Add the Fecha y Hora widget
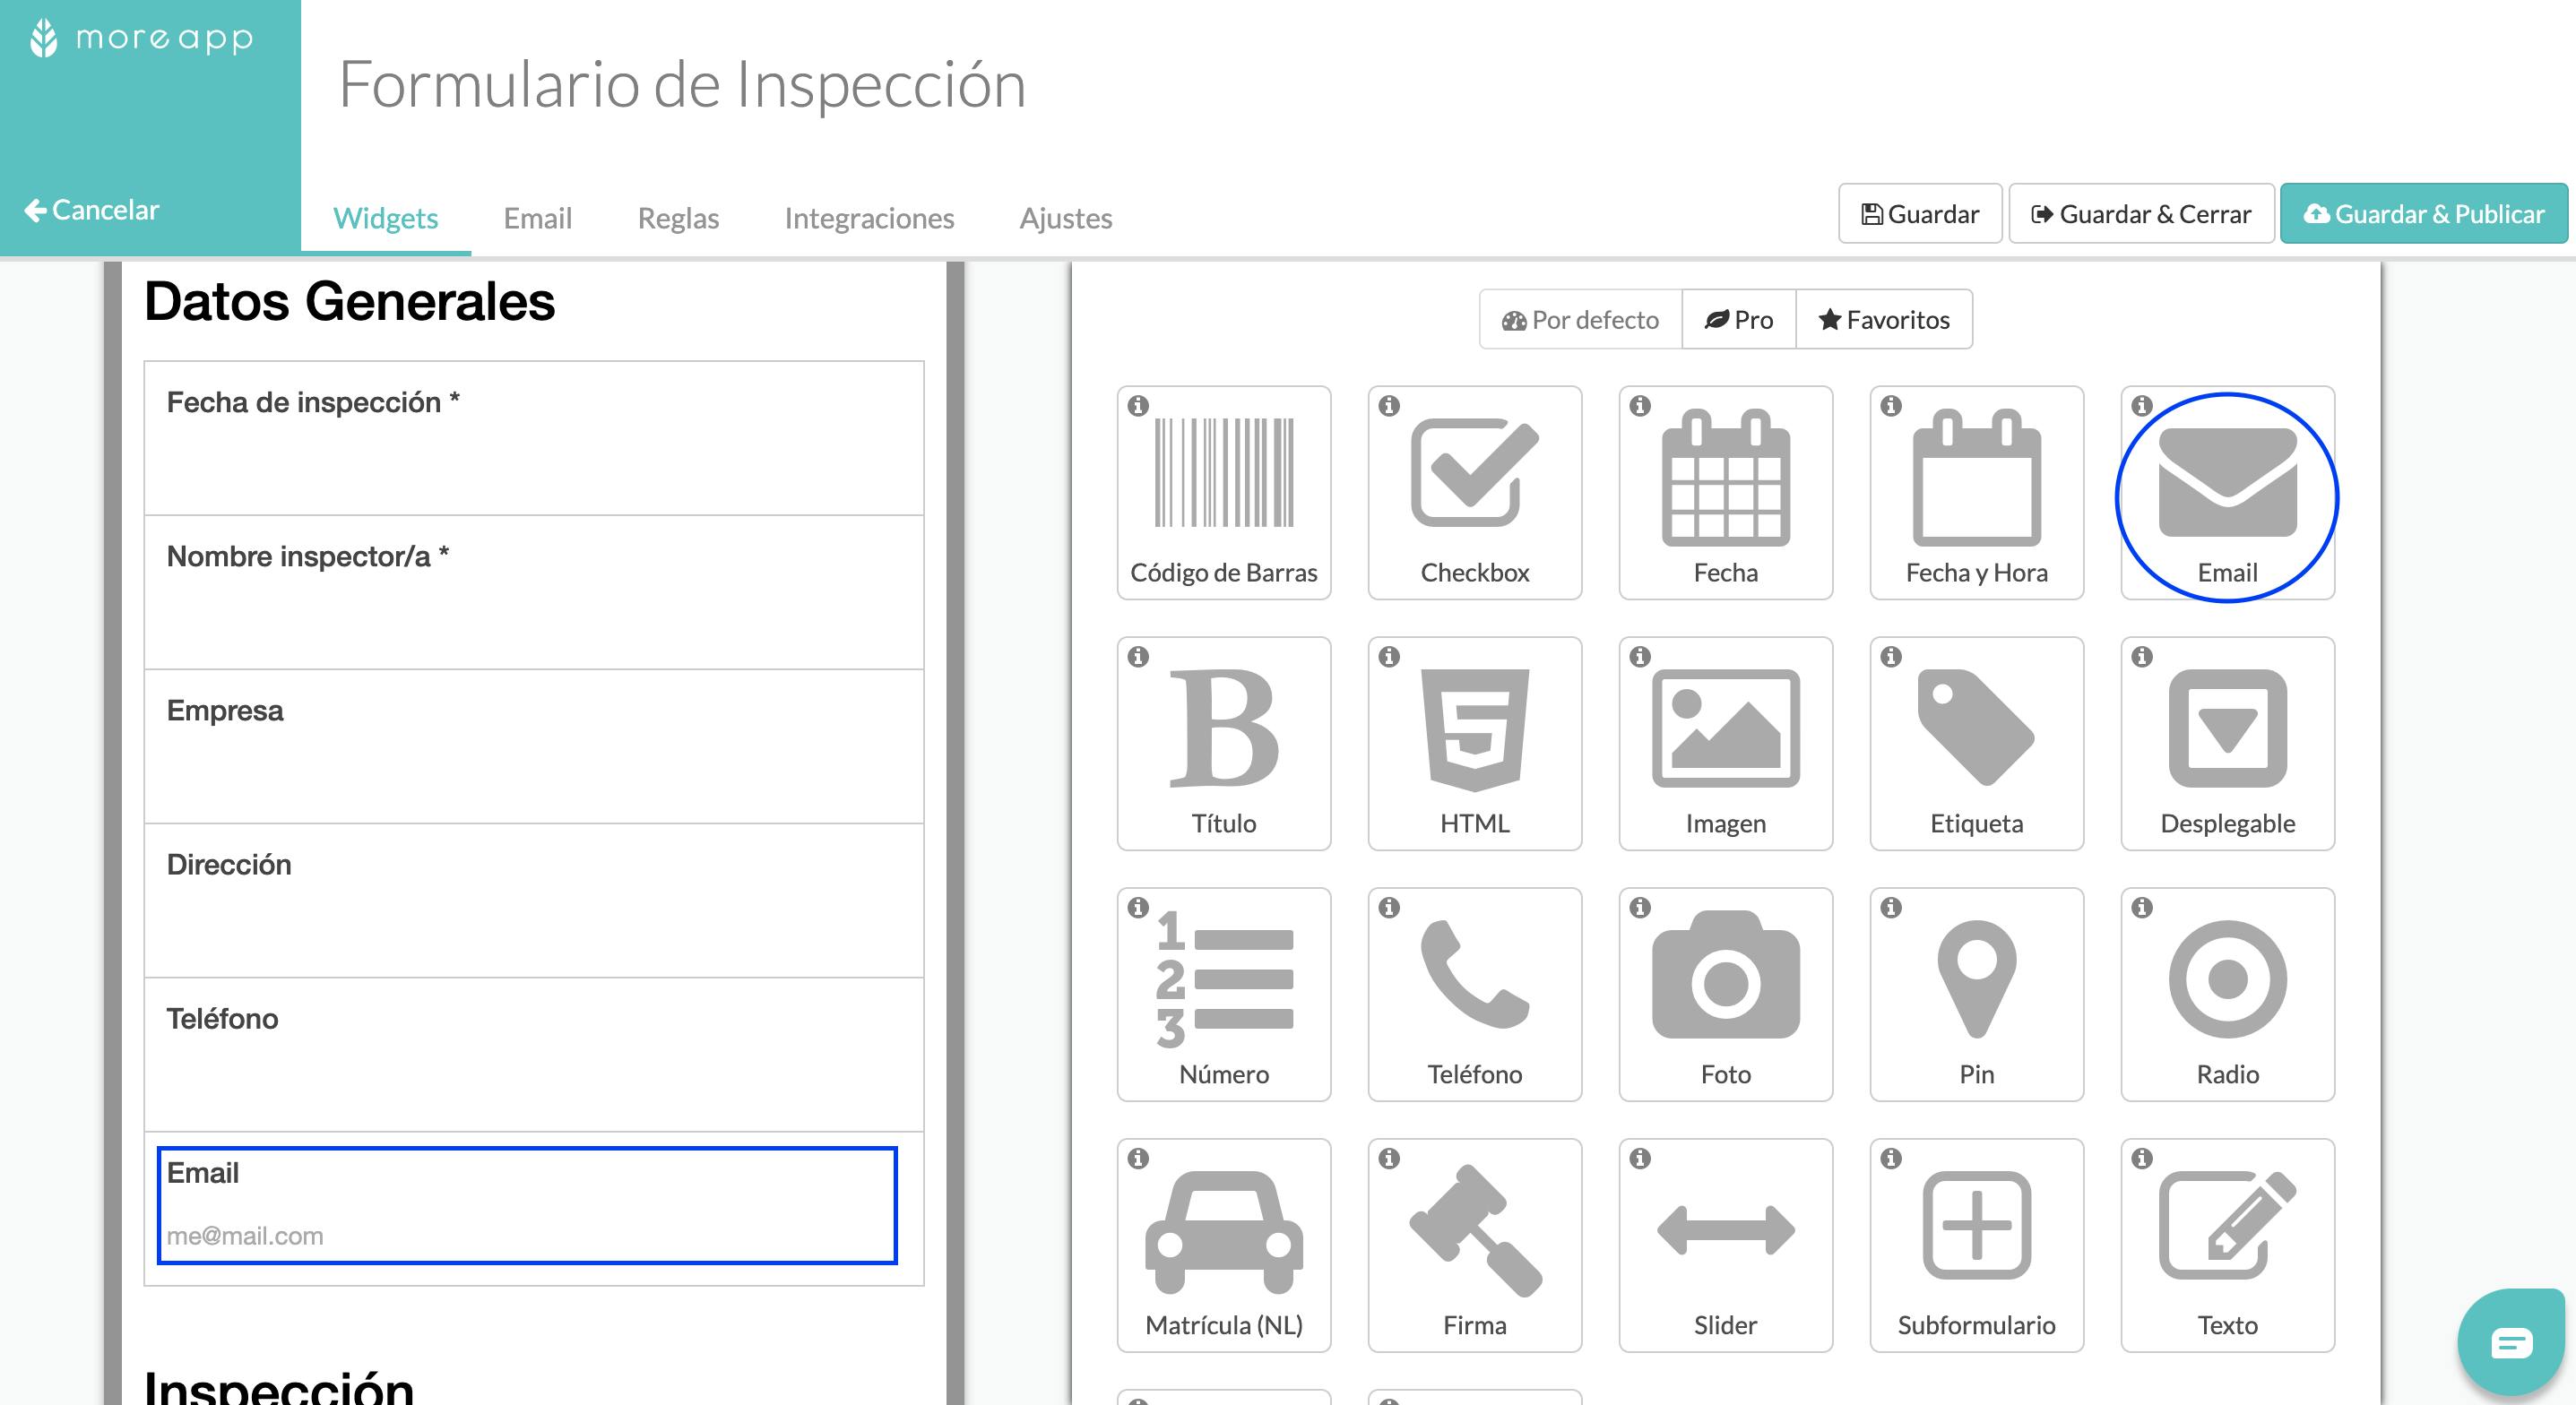Screen dimensions: 2576x1405 [x=1977, y=493]
